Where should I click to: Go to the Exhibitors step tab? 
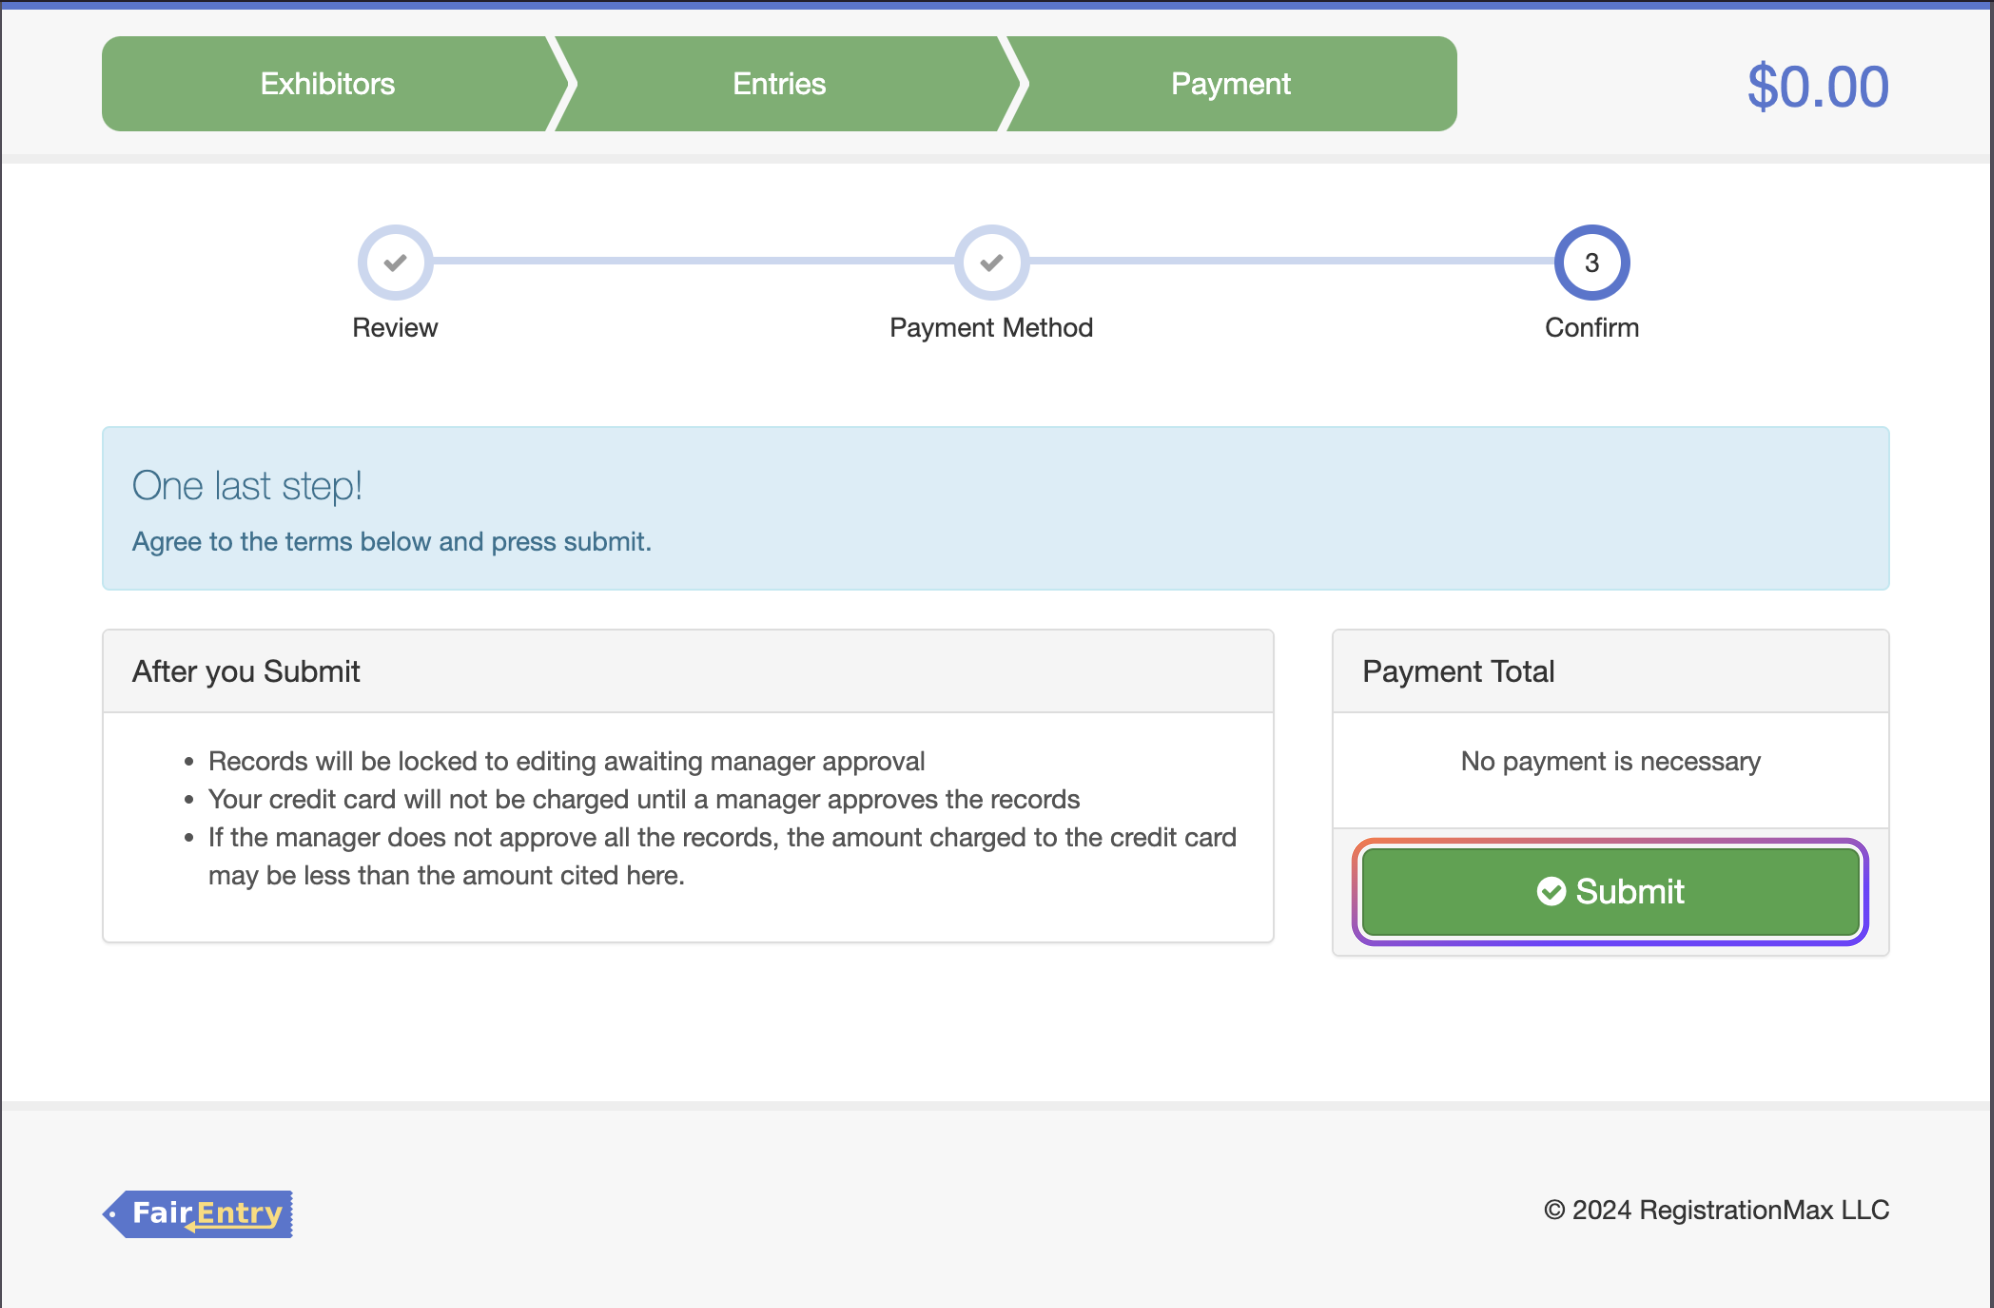(x=328, y=84)
